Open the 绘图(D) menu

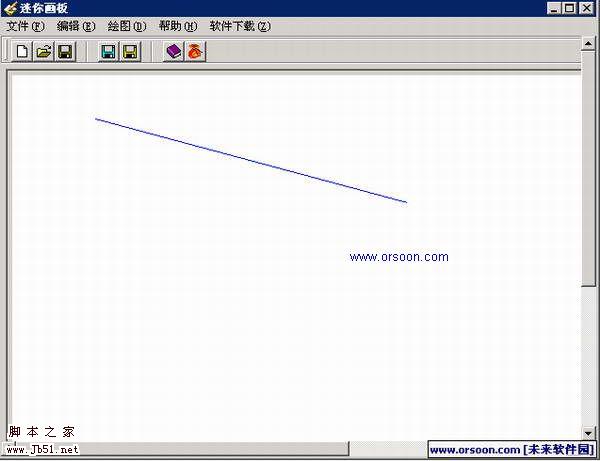point(127,26)
